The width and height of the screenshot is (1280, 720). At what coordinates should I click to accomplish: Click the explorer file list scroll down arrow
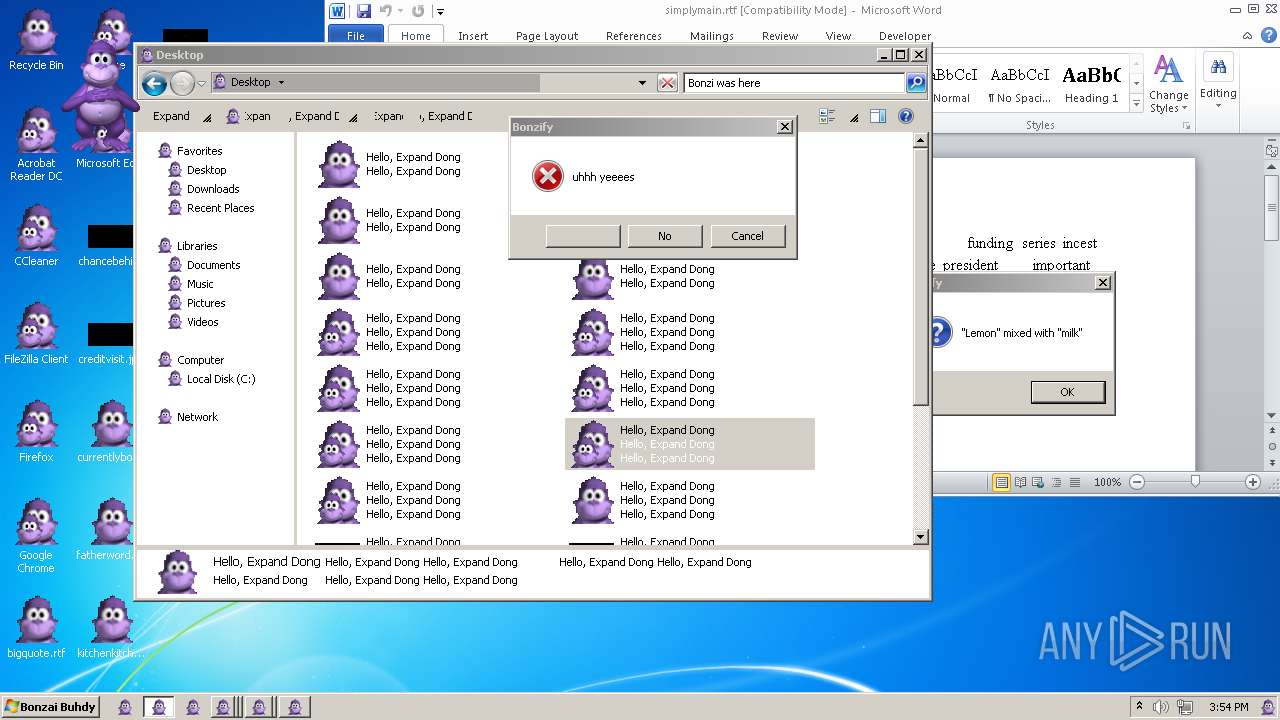click(921, 537)
